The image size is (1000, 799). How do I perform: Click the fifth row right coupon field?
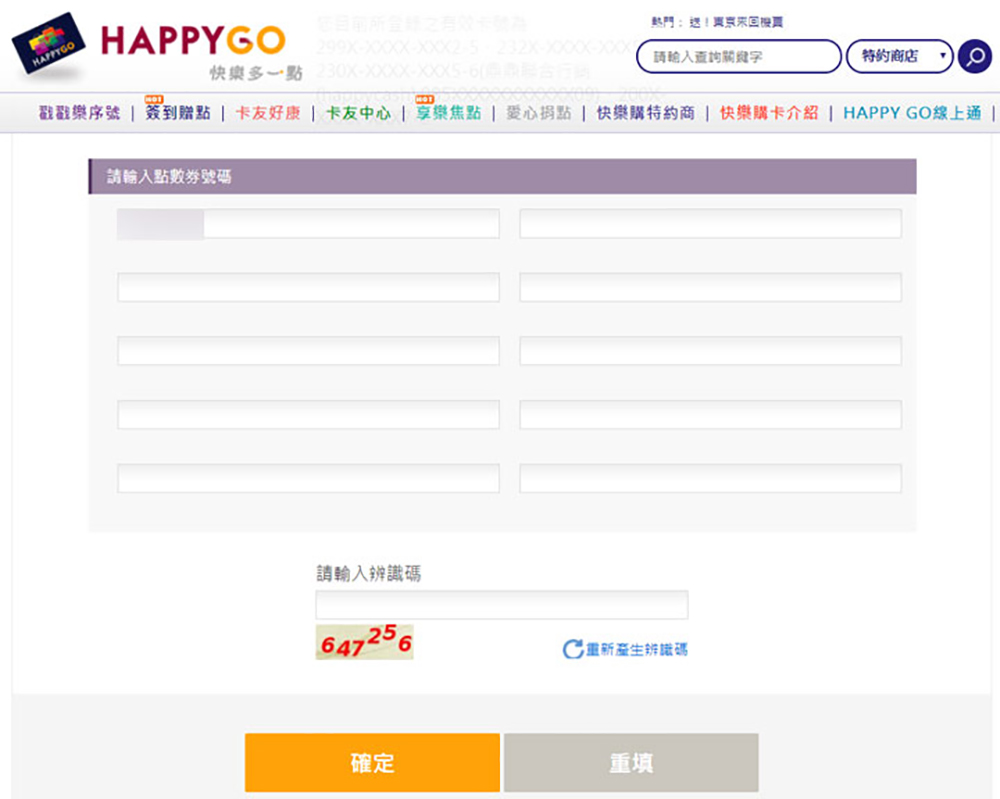tap(710, 479)
